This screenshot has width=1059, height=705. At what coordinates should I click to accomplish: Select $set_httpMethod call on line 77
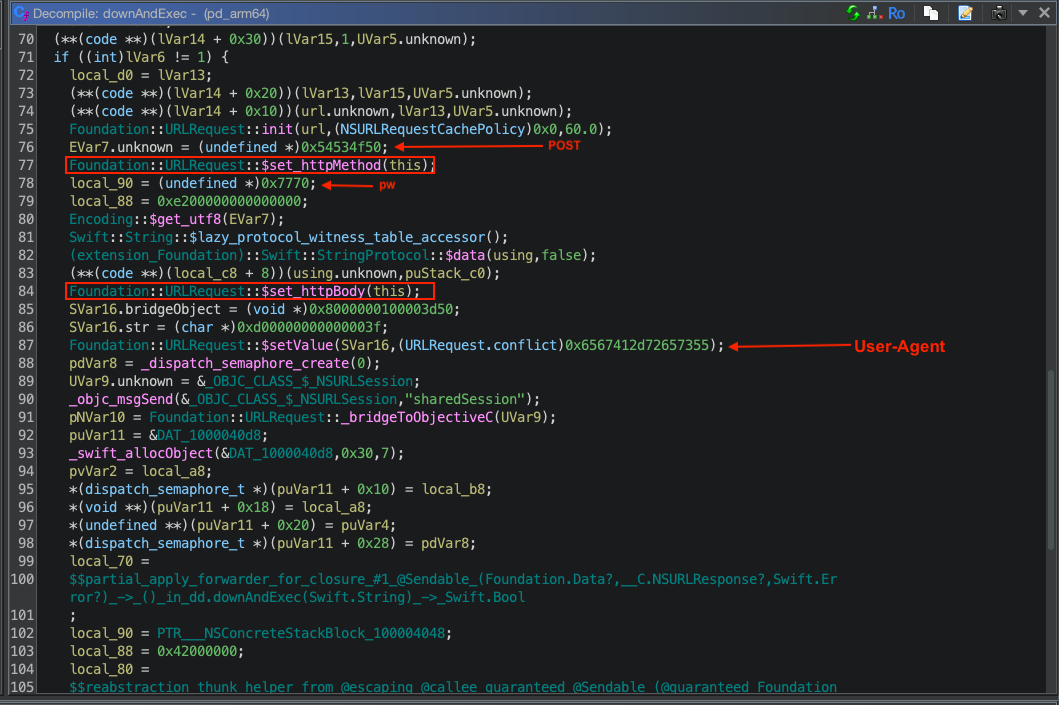tap(321, 165)
